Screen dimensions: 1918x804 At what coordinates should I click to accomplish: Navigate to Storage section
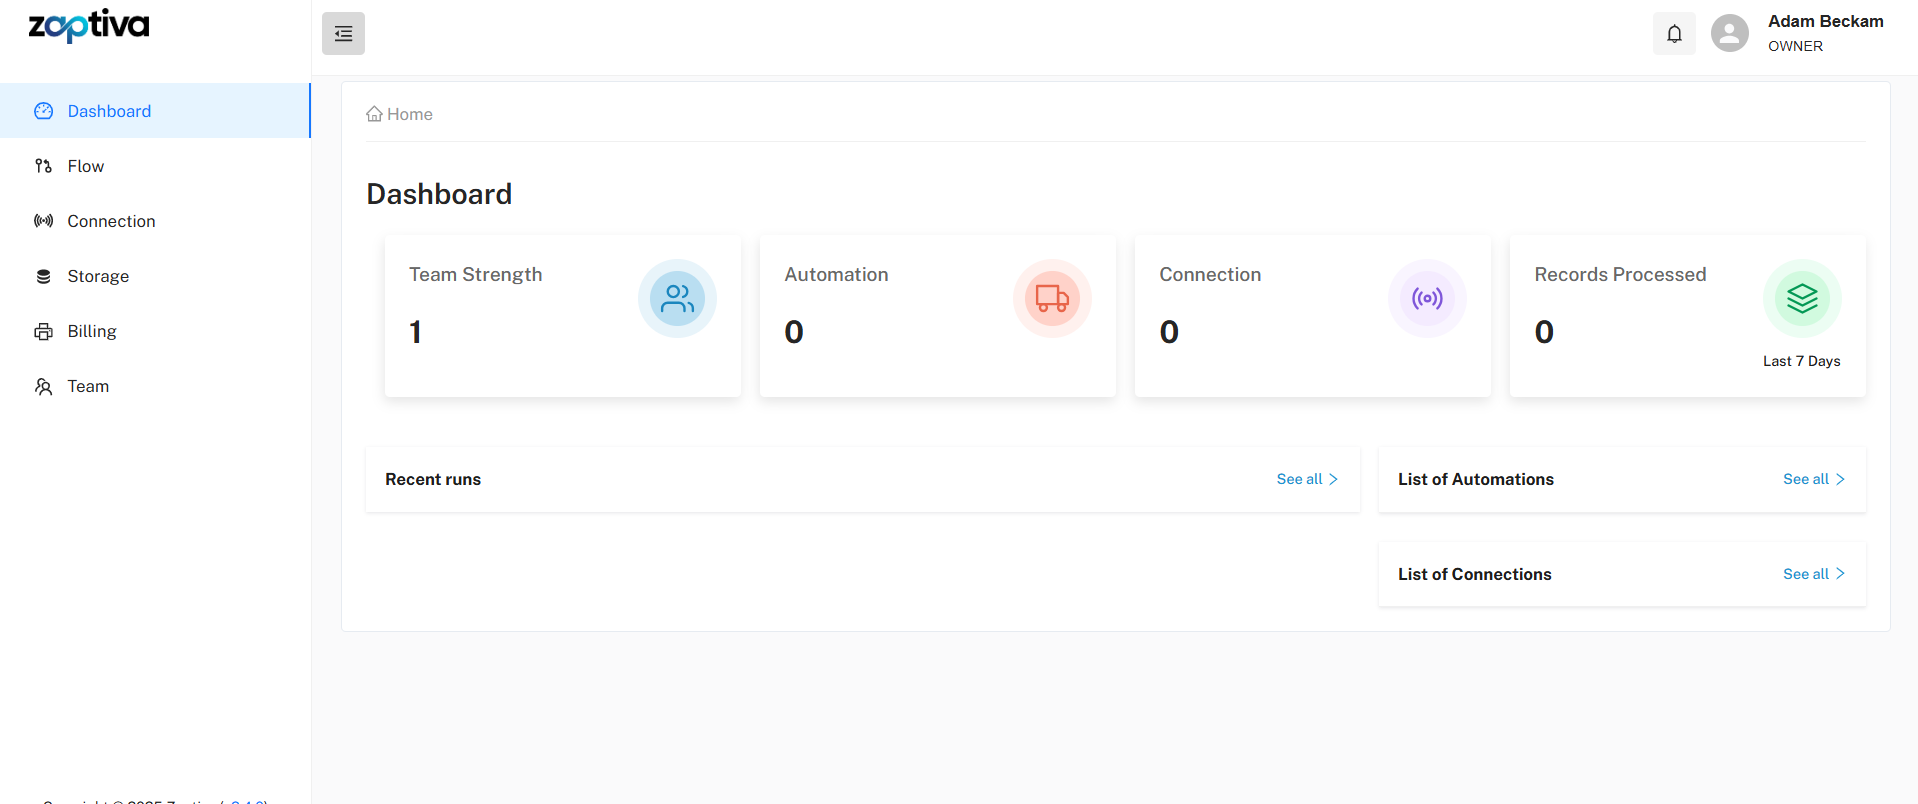[98, 276]
